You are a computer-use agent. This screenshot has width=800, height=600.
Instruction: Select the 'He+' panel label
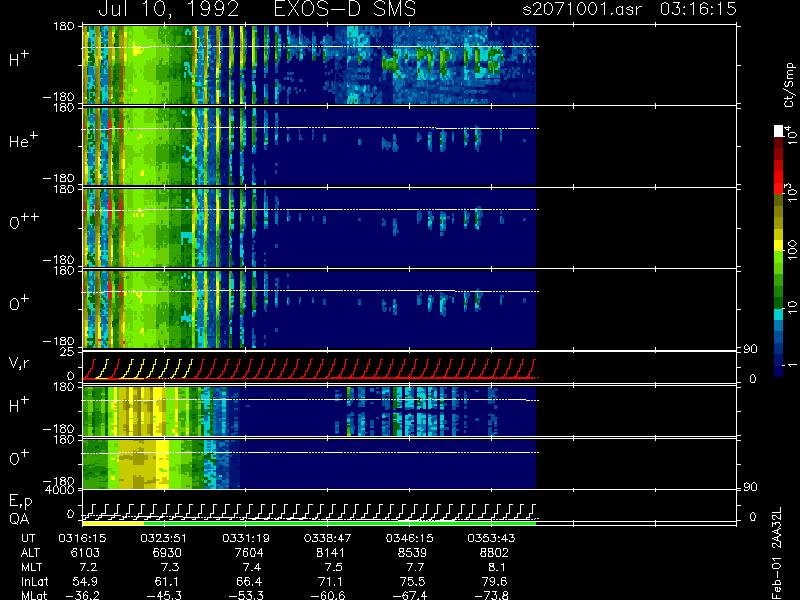pyautogui.click(x=23, y=140)
